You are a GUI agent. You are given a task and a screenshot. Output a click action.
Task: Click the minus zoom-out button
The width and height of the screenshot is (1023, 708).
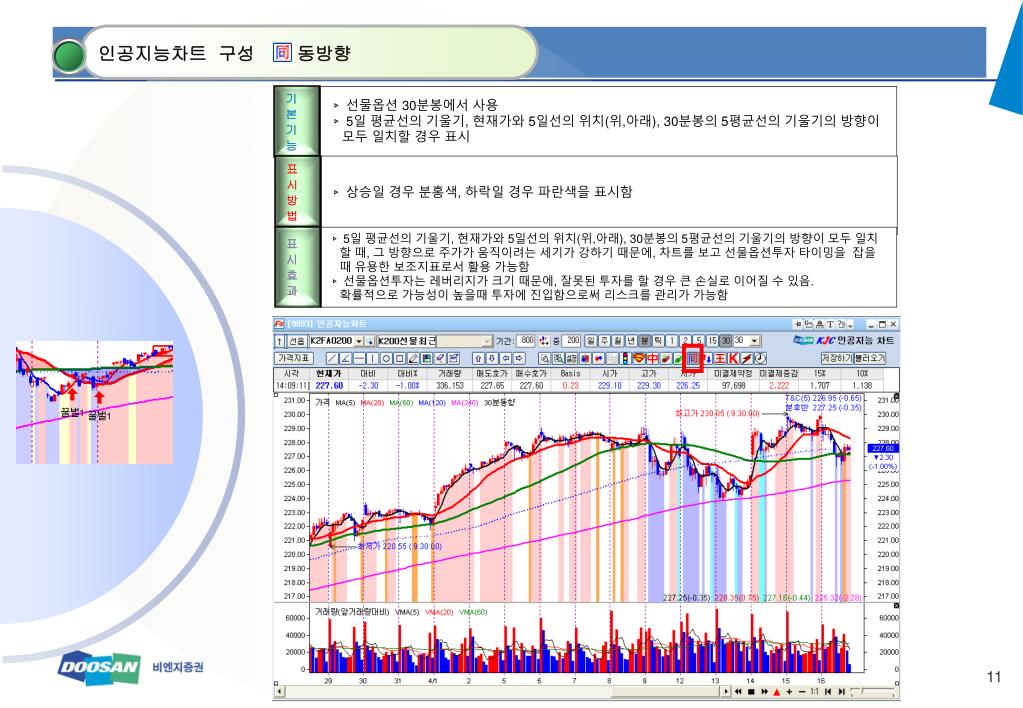coord(802,692)
